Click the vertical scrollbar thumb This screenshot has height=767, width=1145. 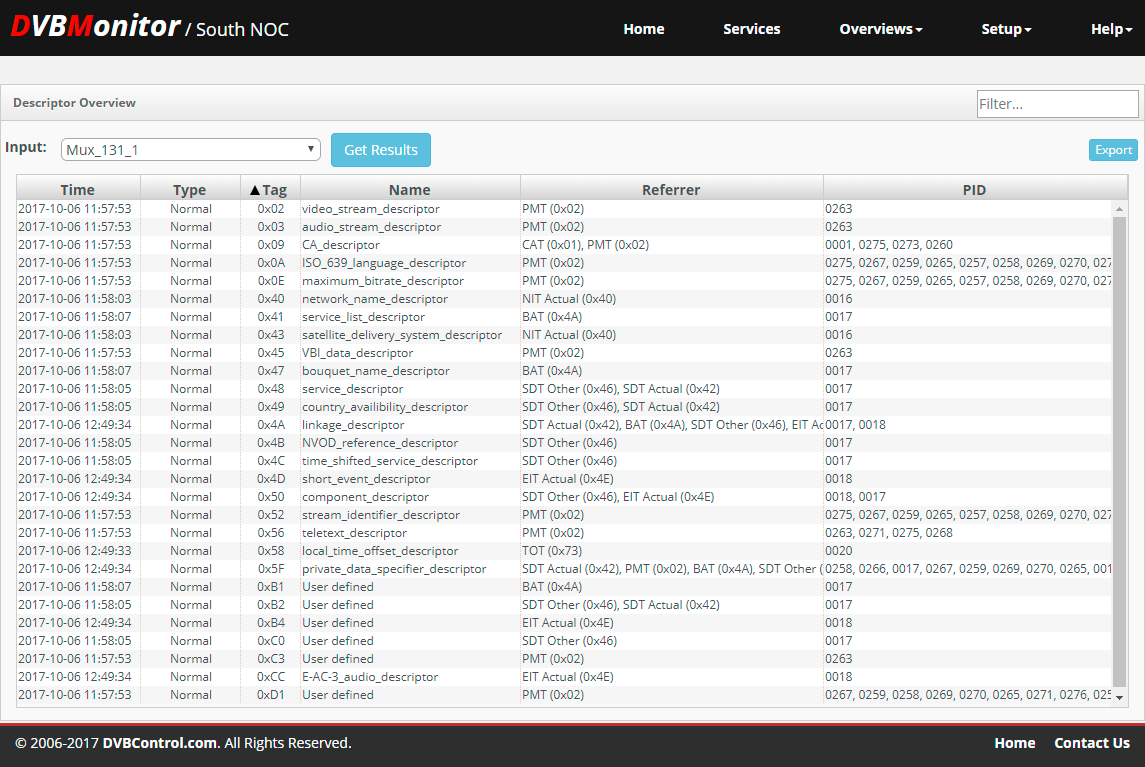1119,452
